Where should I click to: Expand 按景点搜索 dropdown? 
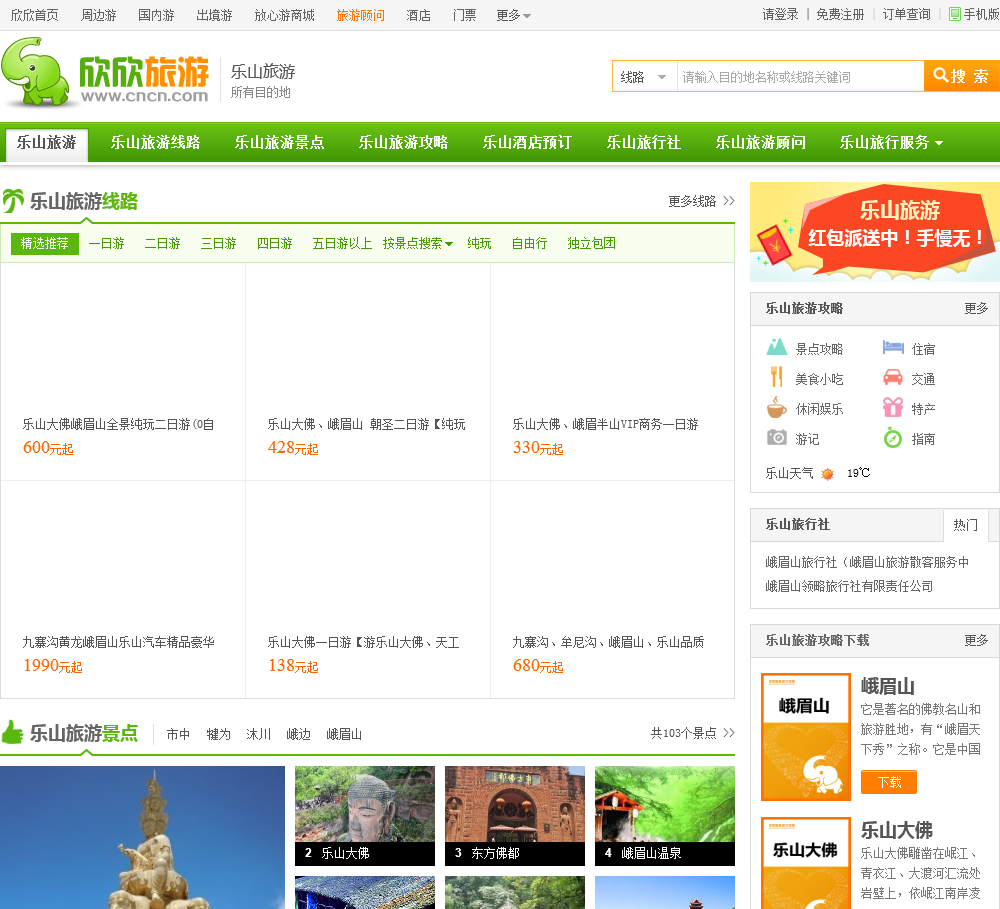click(418, 244)
